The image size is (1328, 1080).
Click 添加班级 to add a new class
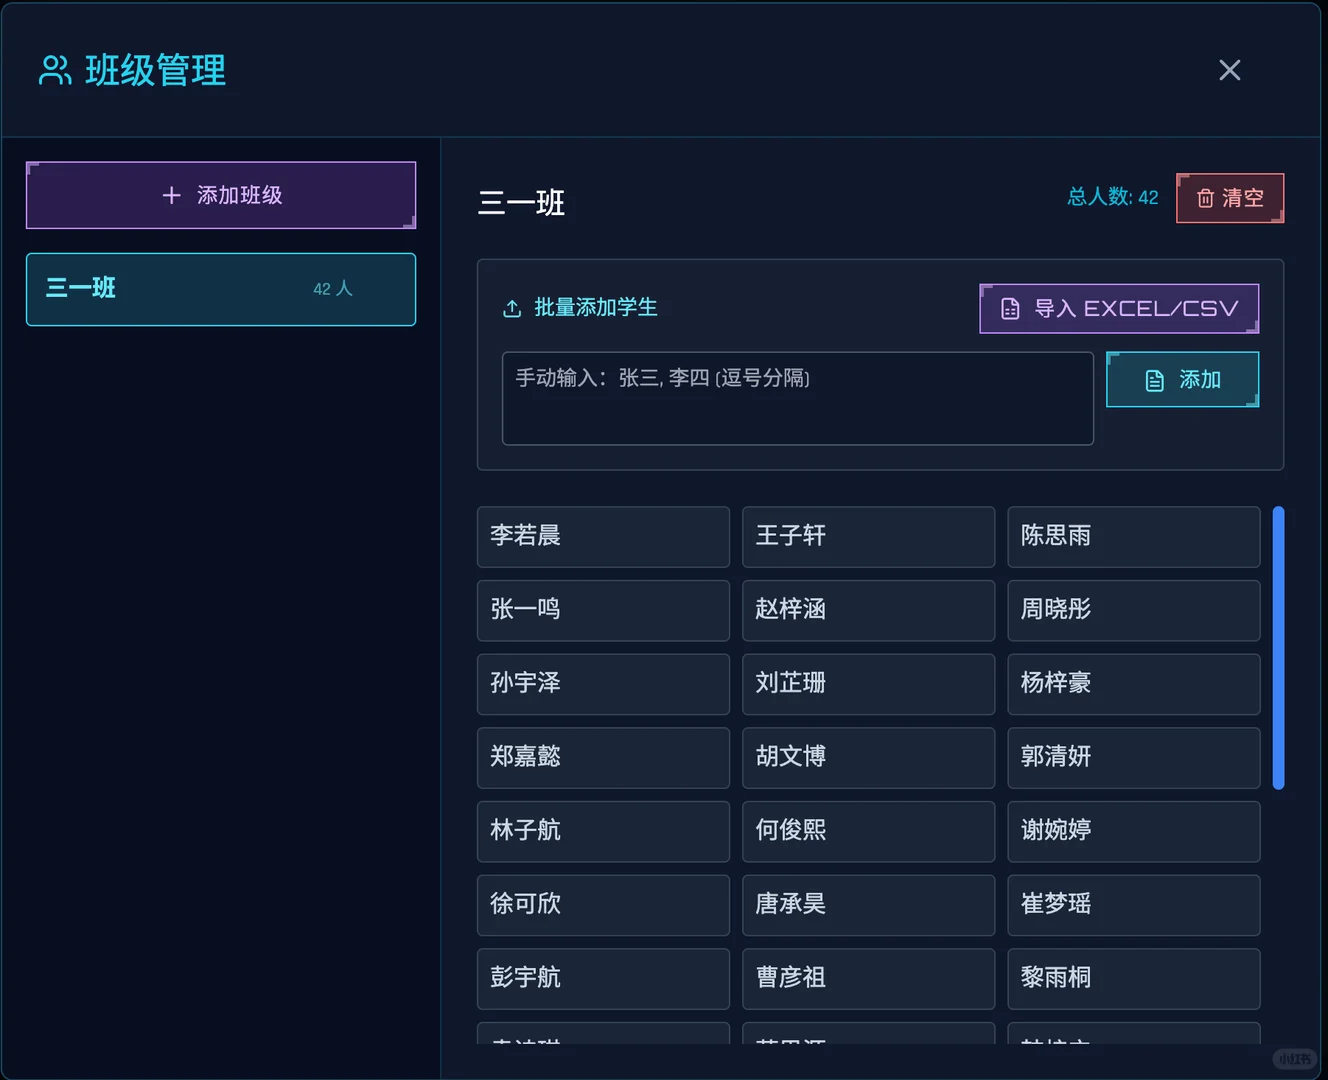coord(220,195)
